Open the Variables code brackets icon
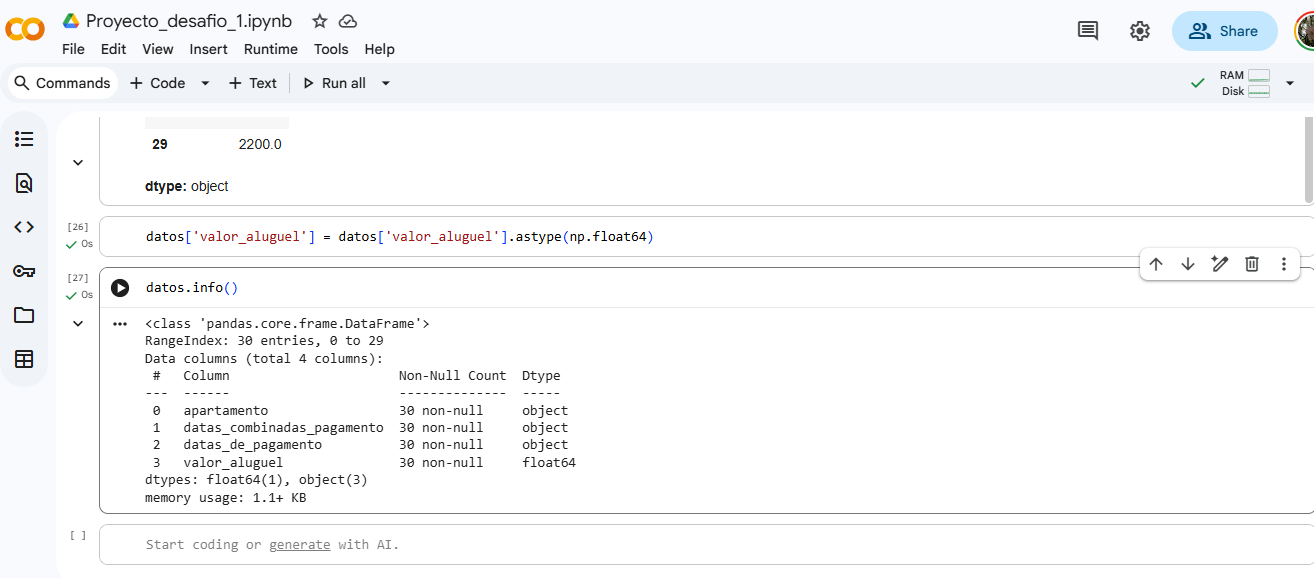Image resolution: width=1314 pixels, height=578 pixels. 24,227
